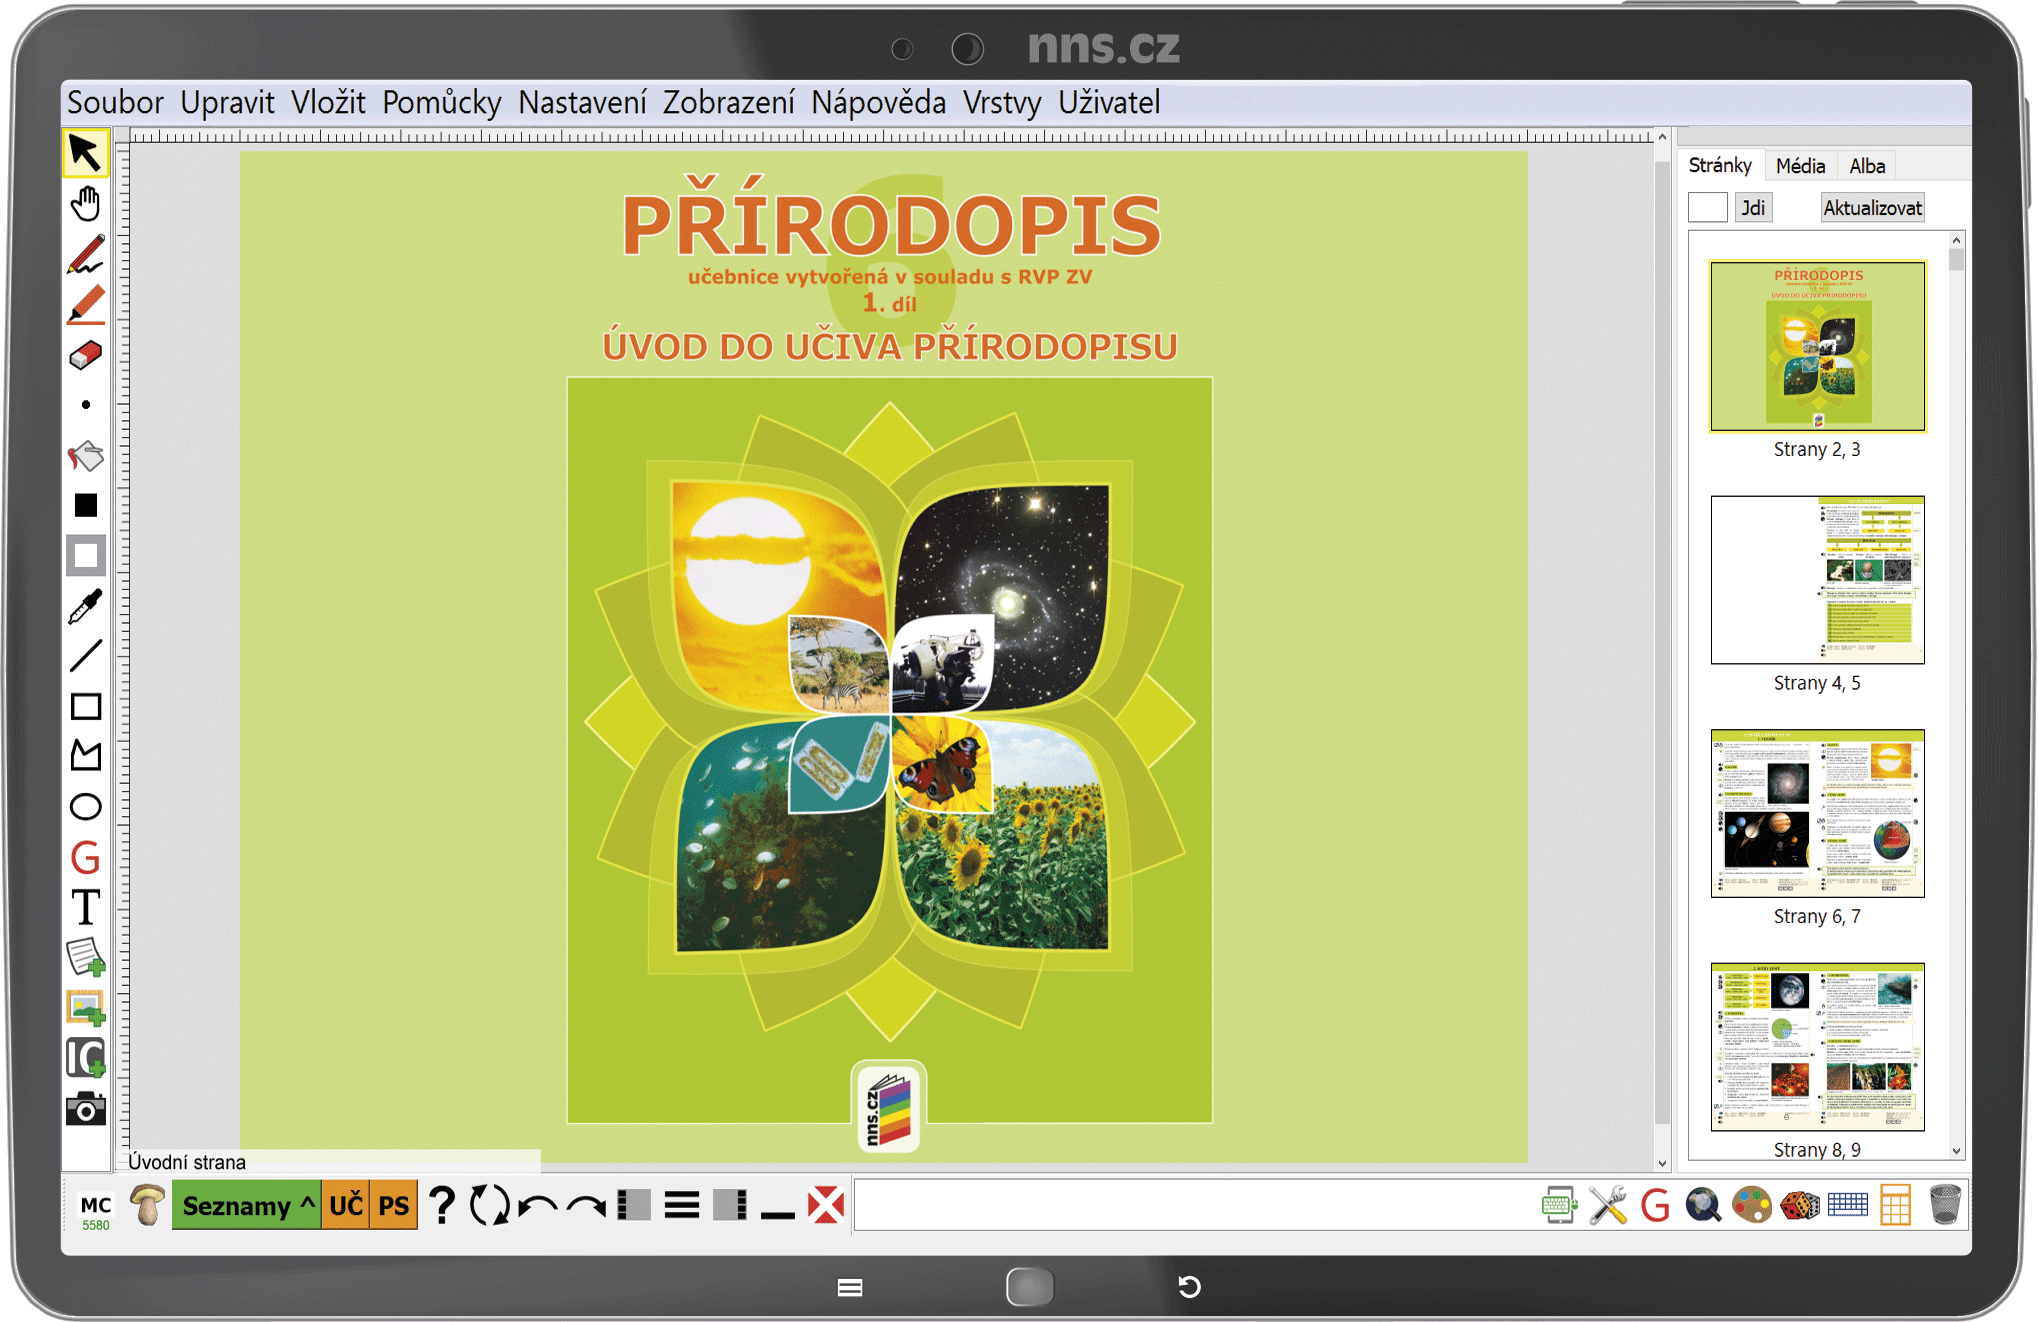This screenshot has width=2038, height=1322.
Task: Choose the eyedropper color picker tool
Action: pos(85,606)
